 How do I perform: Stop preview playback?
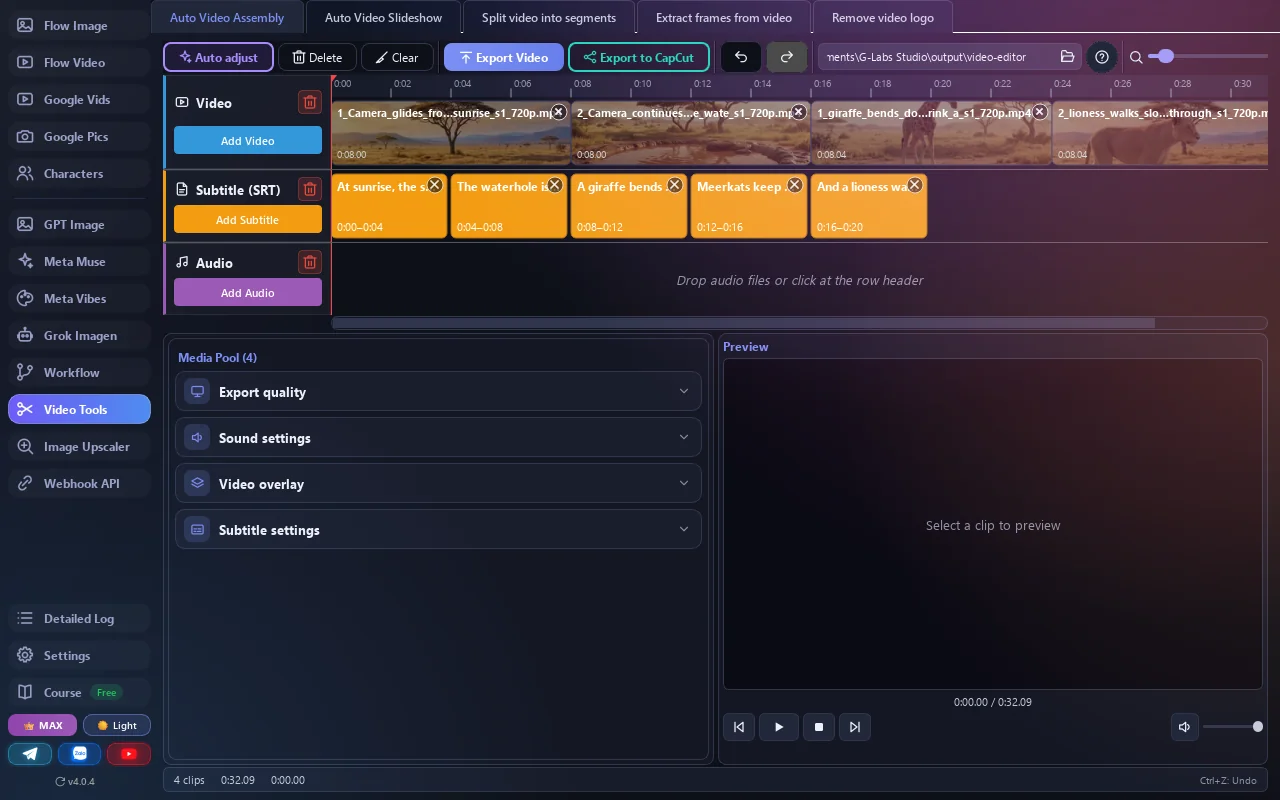pos(819,727)
